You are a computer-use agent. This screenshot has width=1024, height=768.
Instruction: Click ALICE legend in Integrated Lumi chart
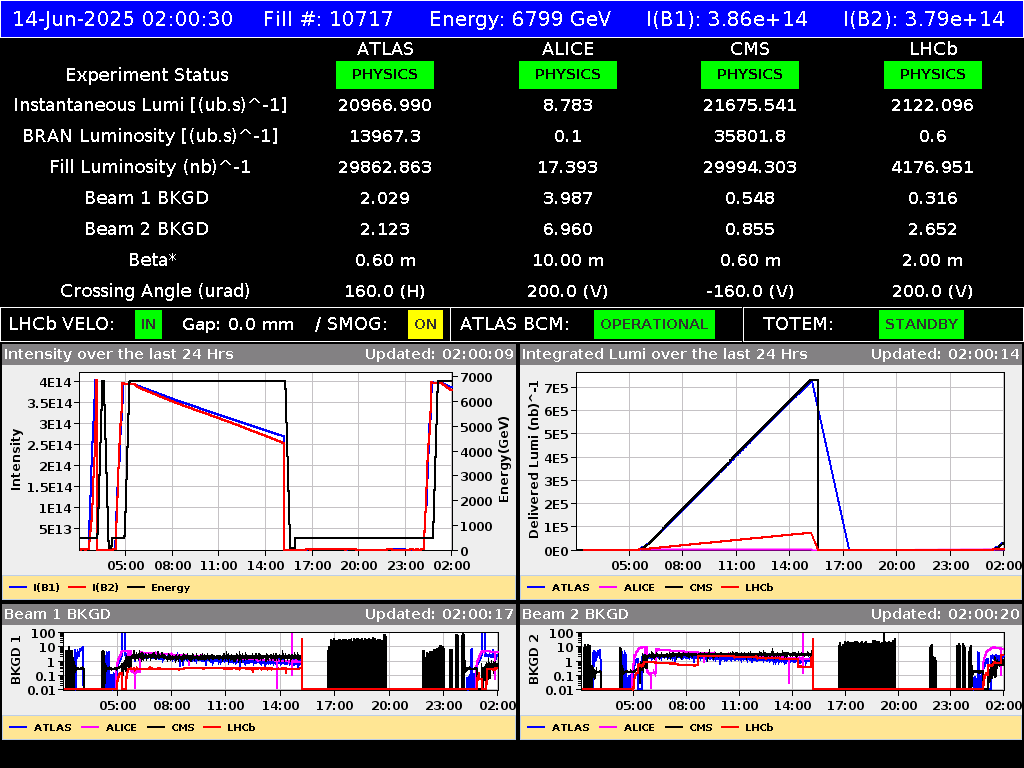(627, 587)
